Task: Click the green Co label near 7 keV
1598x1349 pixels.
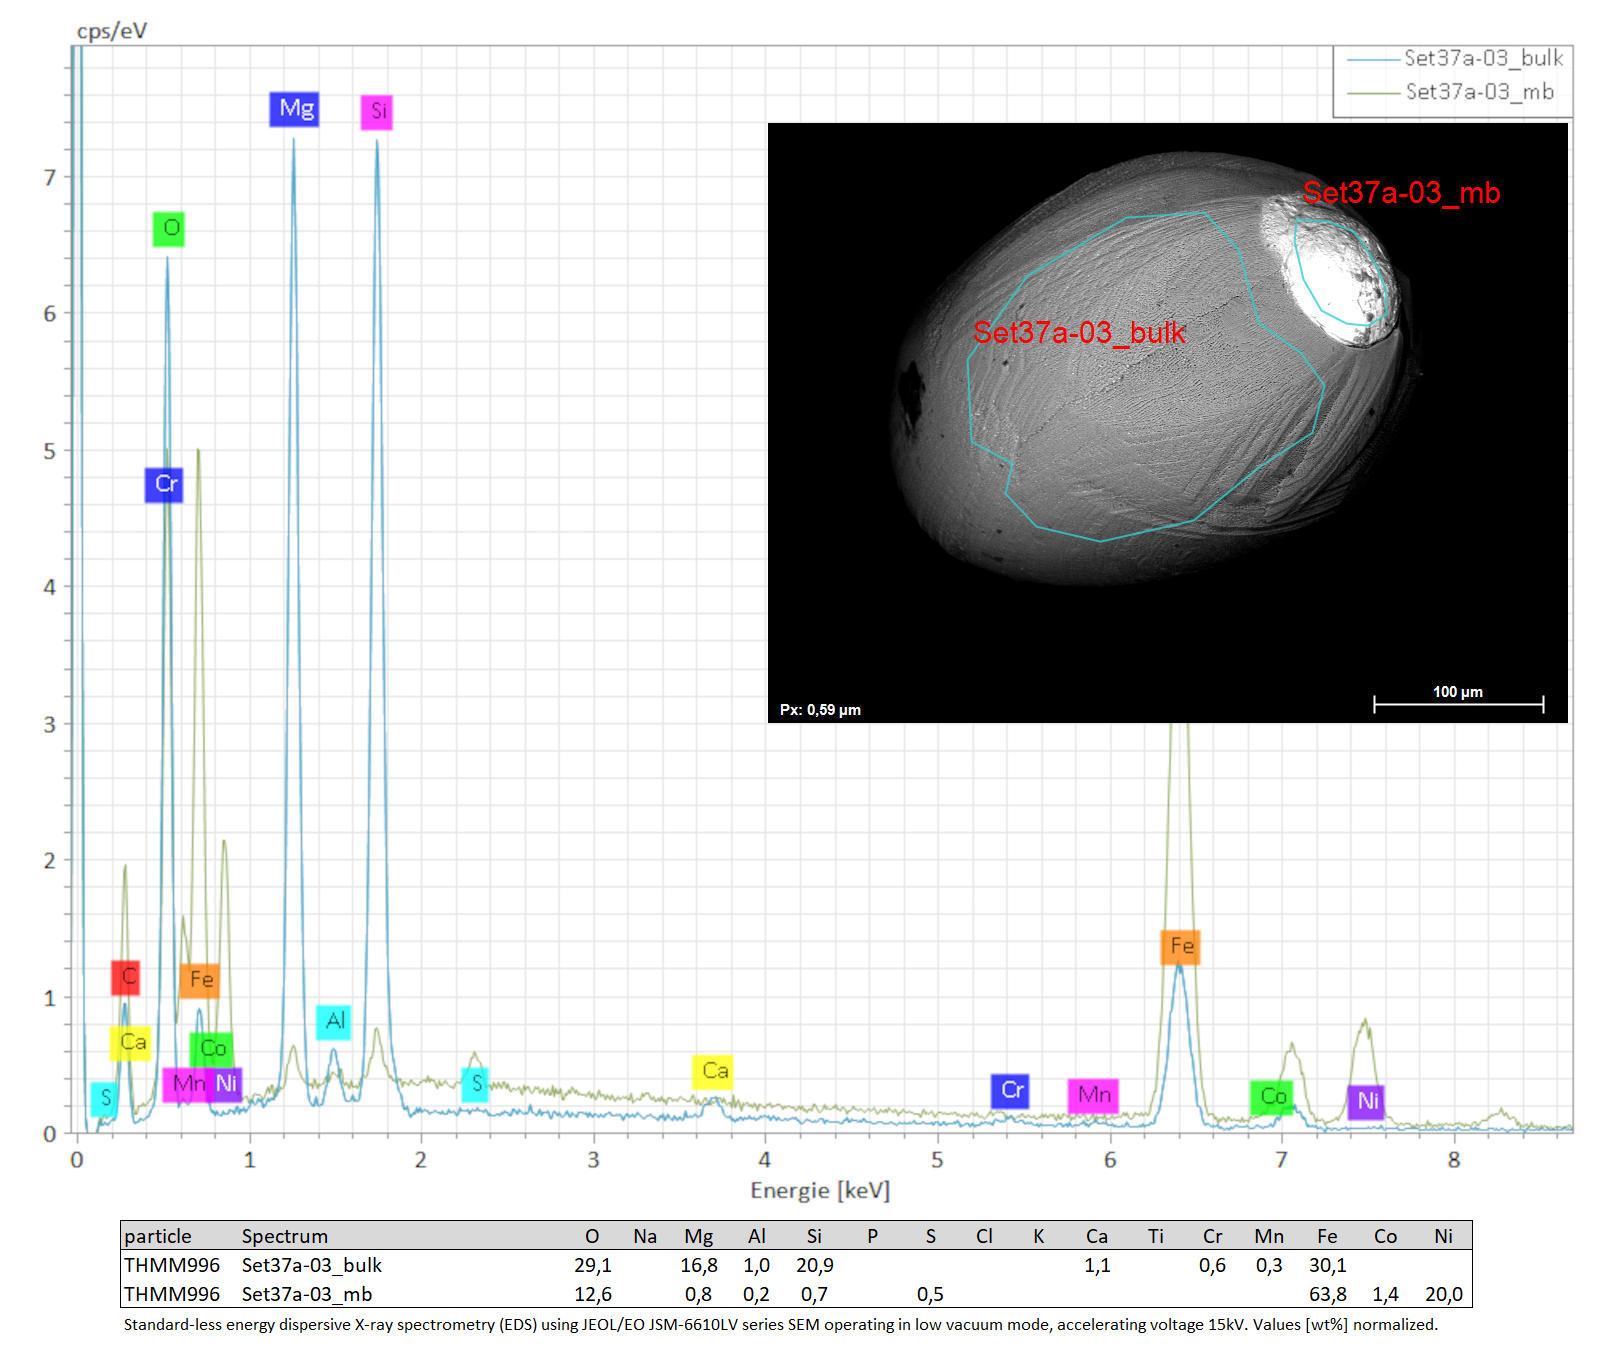Action: click(1271, 1097)
